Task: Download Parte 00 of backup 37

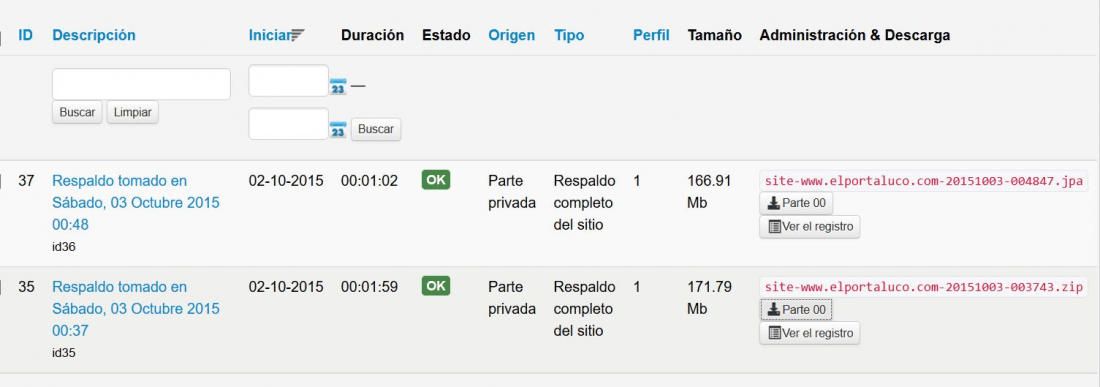Action: (796, 203)
